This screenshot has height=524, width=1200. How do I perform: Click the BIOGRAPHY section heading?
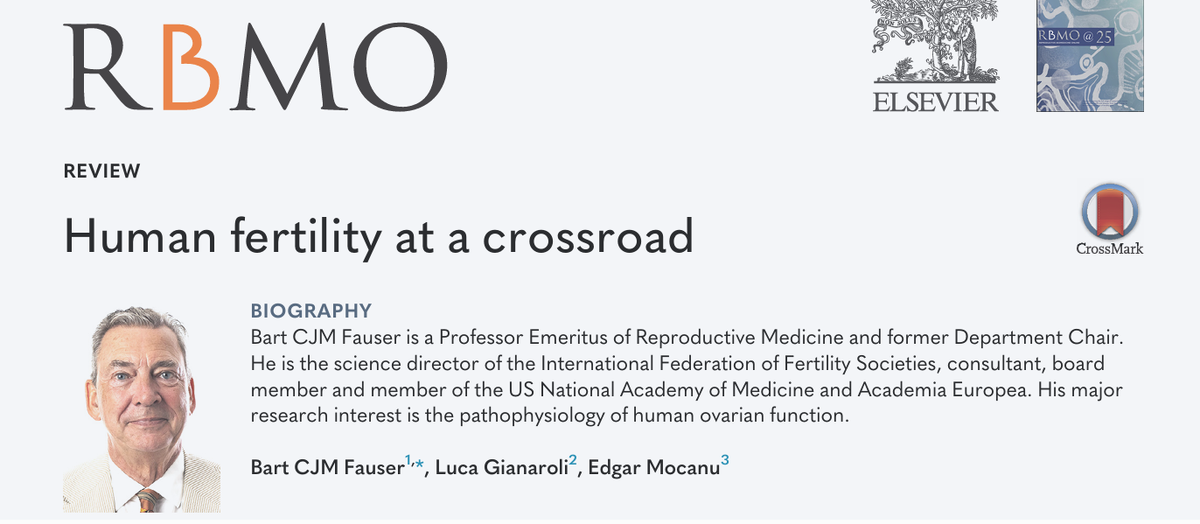pos(310,310)
